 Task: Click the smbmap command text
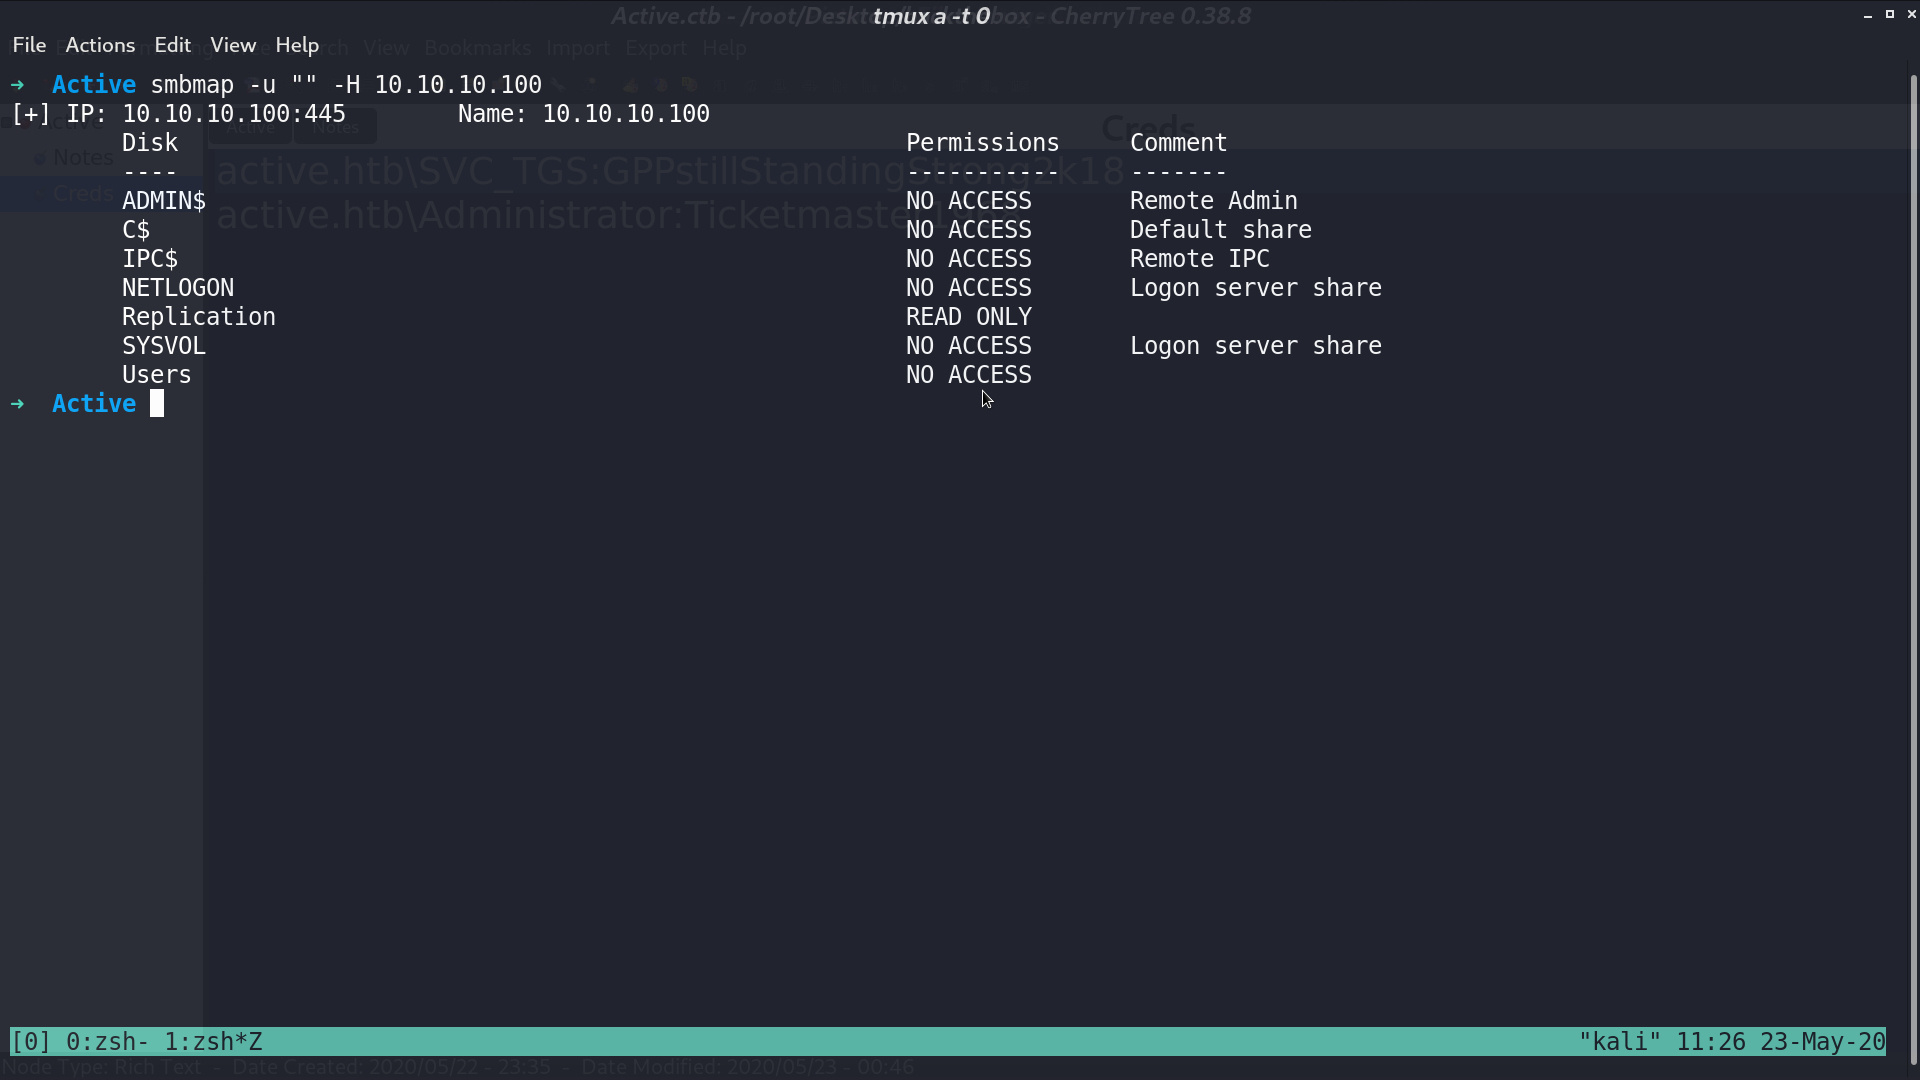[x=346, y=85]
